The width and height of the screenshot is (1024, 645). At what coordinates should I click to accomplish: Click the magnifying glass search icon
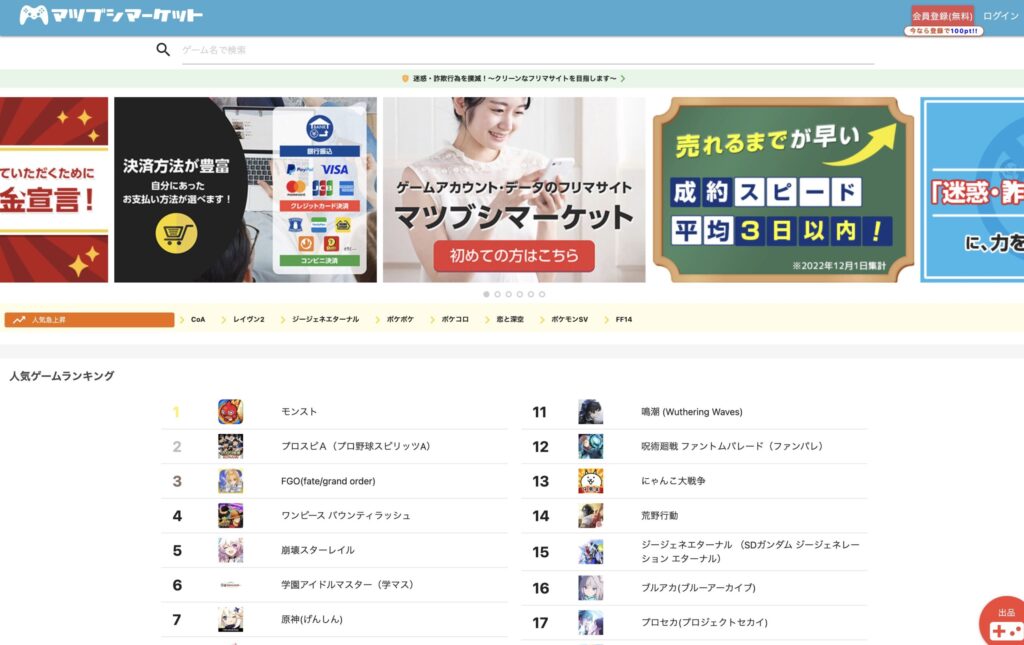[x=163, y=50]
